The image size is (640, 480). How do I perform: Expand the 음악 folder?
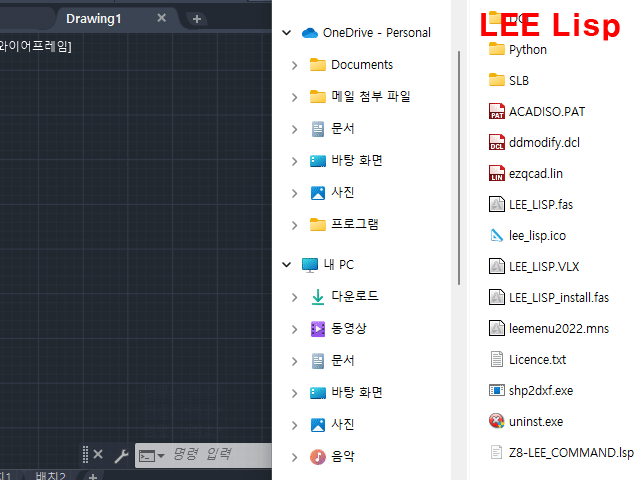click(x=295, y=458)
